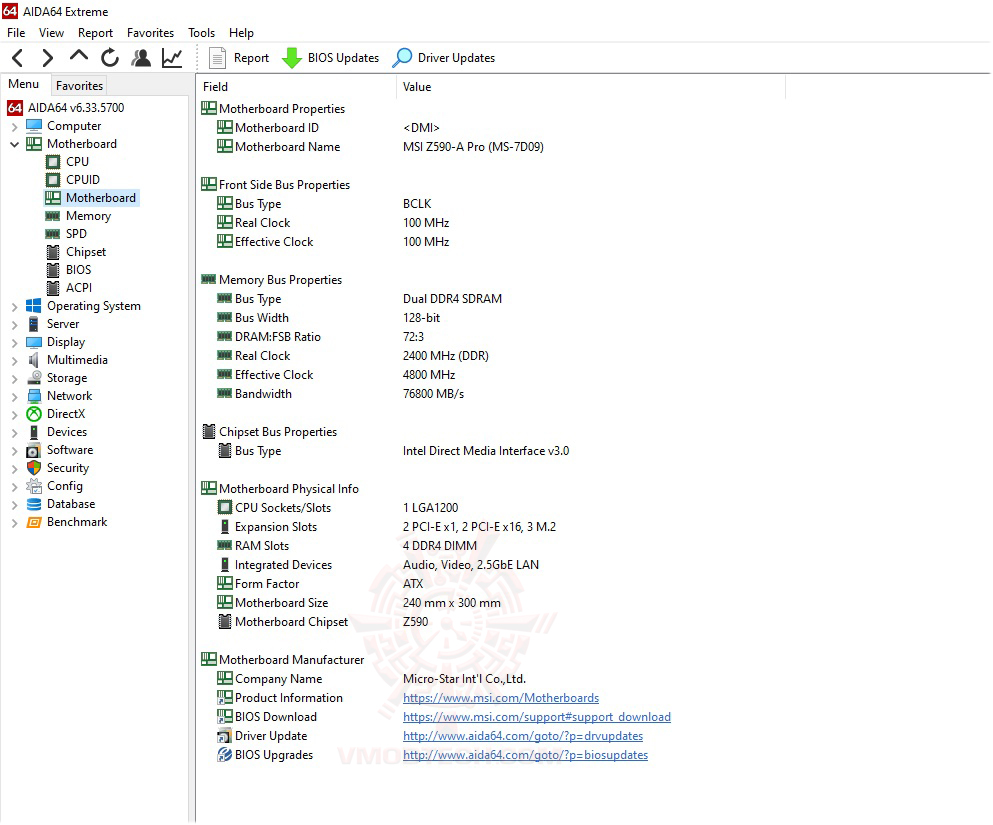Click the Forward navigation arrow

point(47,58)
